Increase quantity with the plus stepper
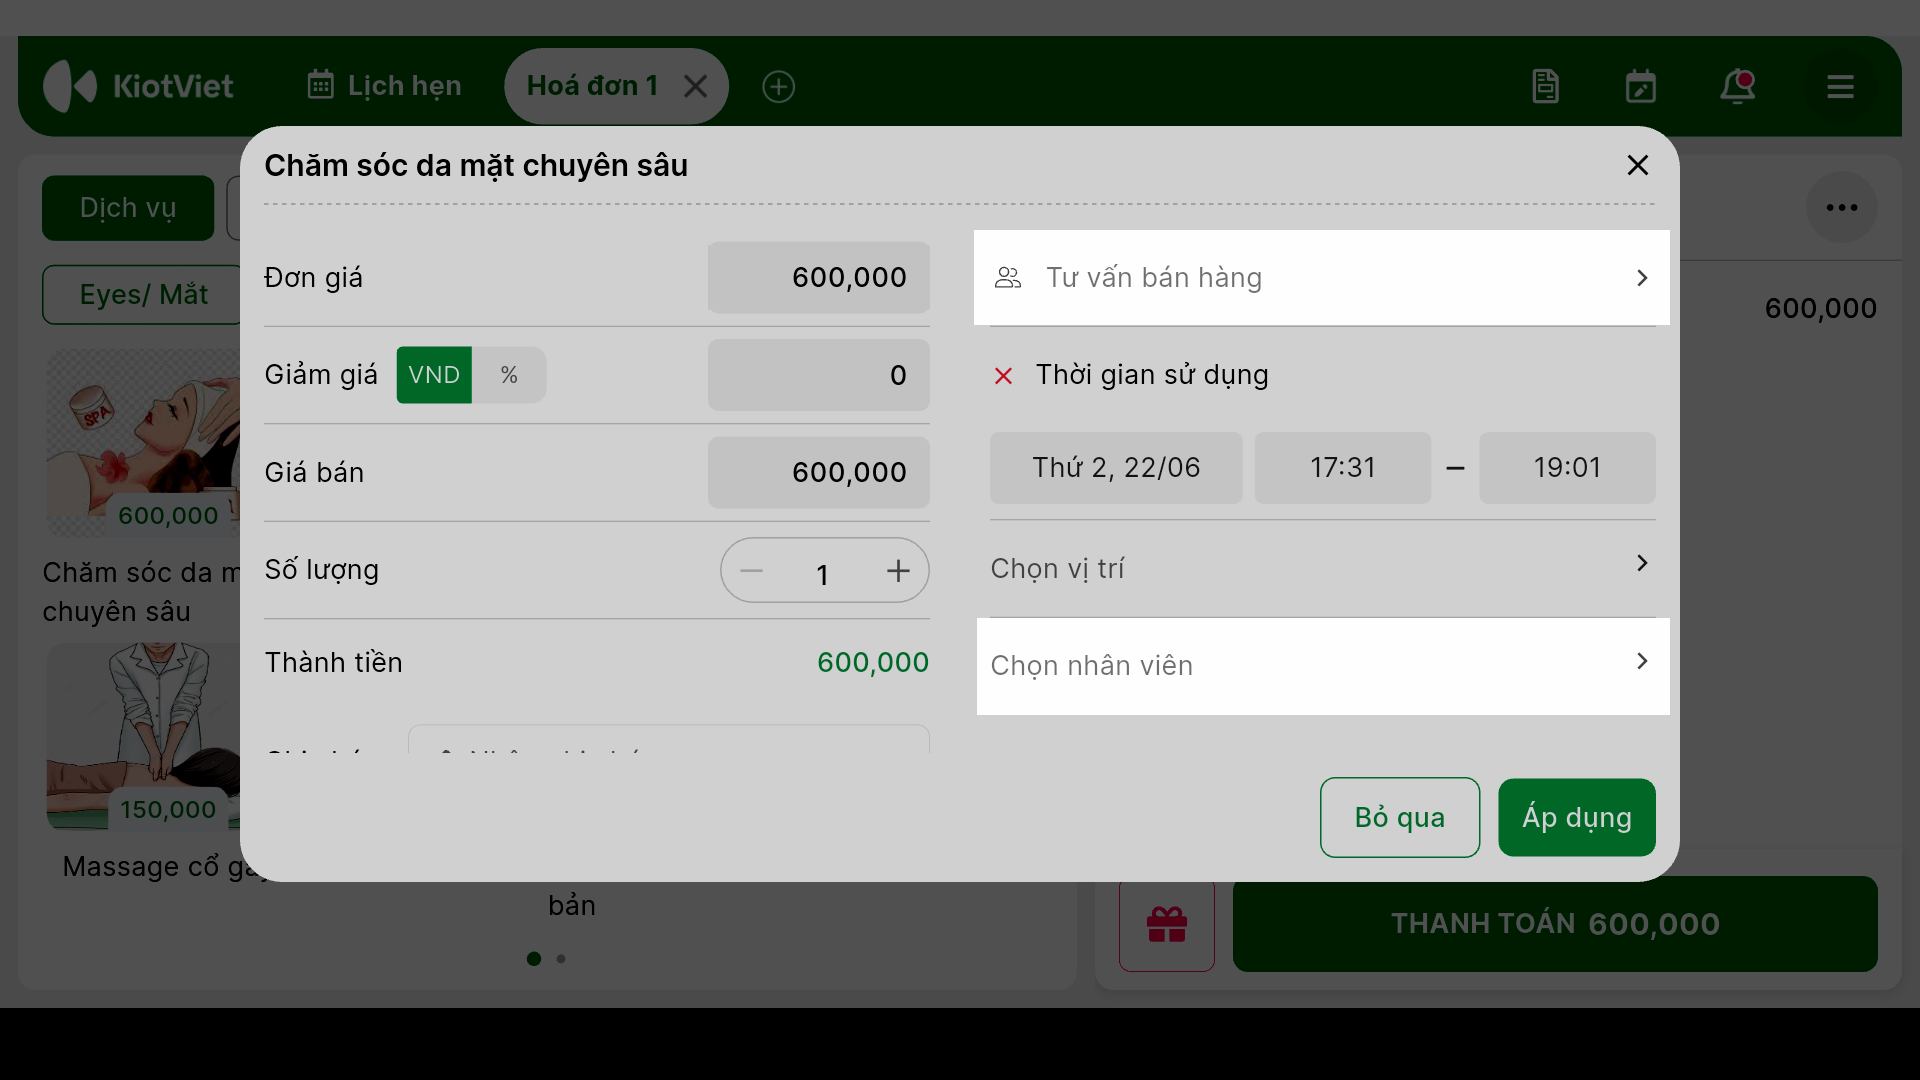Image resolution: width=1920 pixels, height=1080 pixels. click(x=898, y=571)
